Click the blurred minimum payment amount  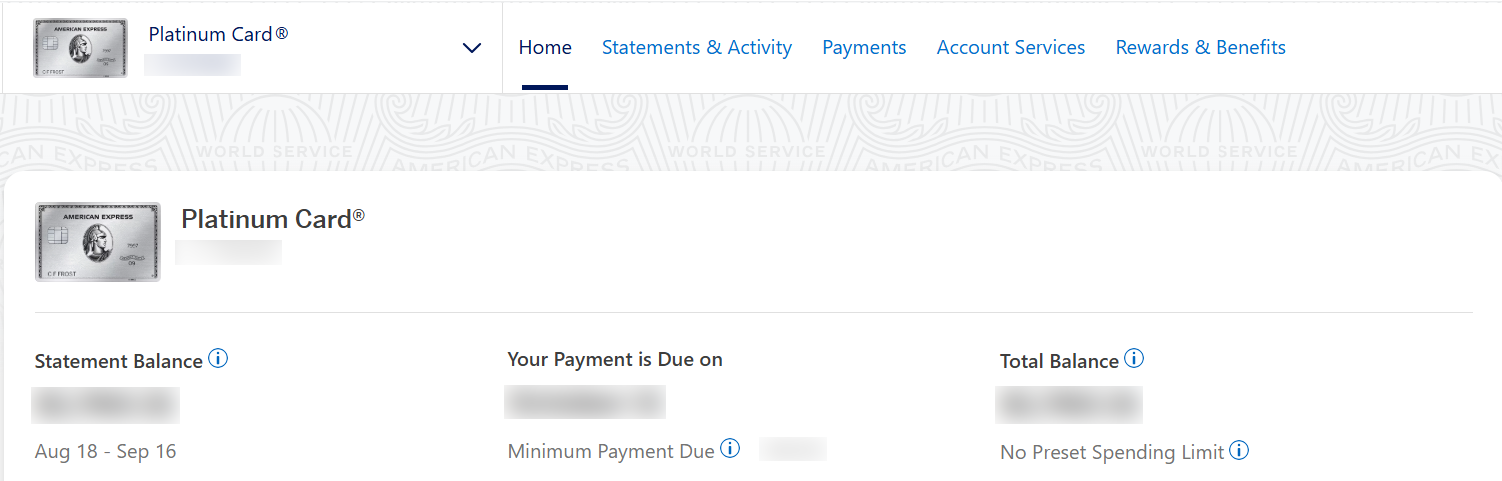[x=792, y=449]
